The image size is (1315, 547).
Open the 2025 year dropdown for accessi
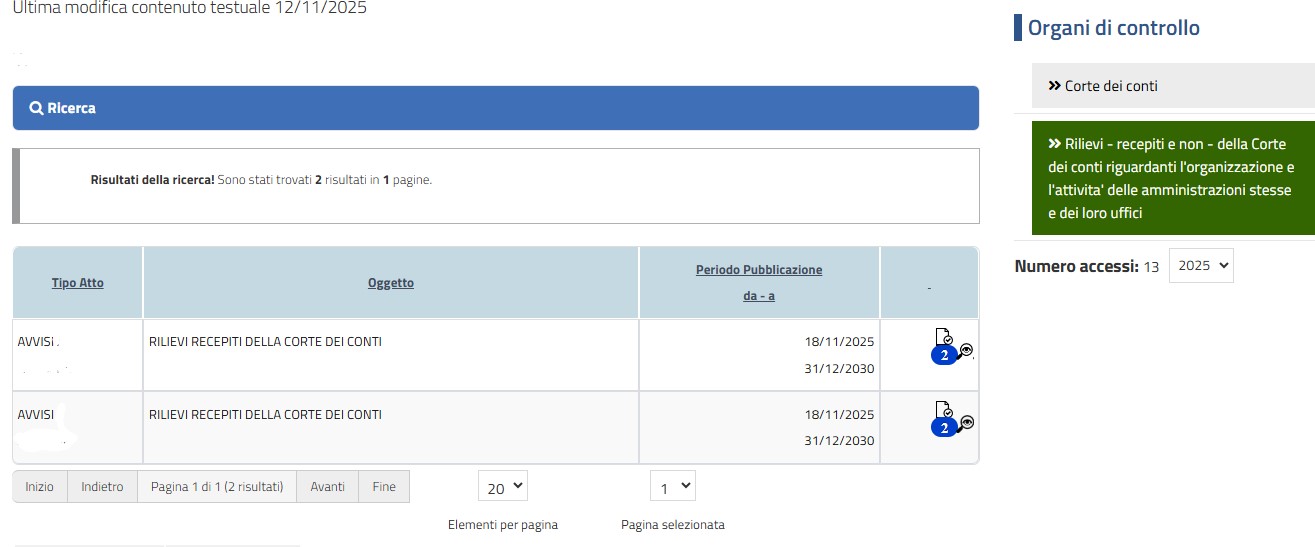pos(1200,266)
